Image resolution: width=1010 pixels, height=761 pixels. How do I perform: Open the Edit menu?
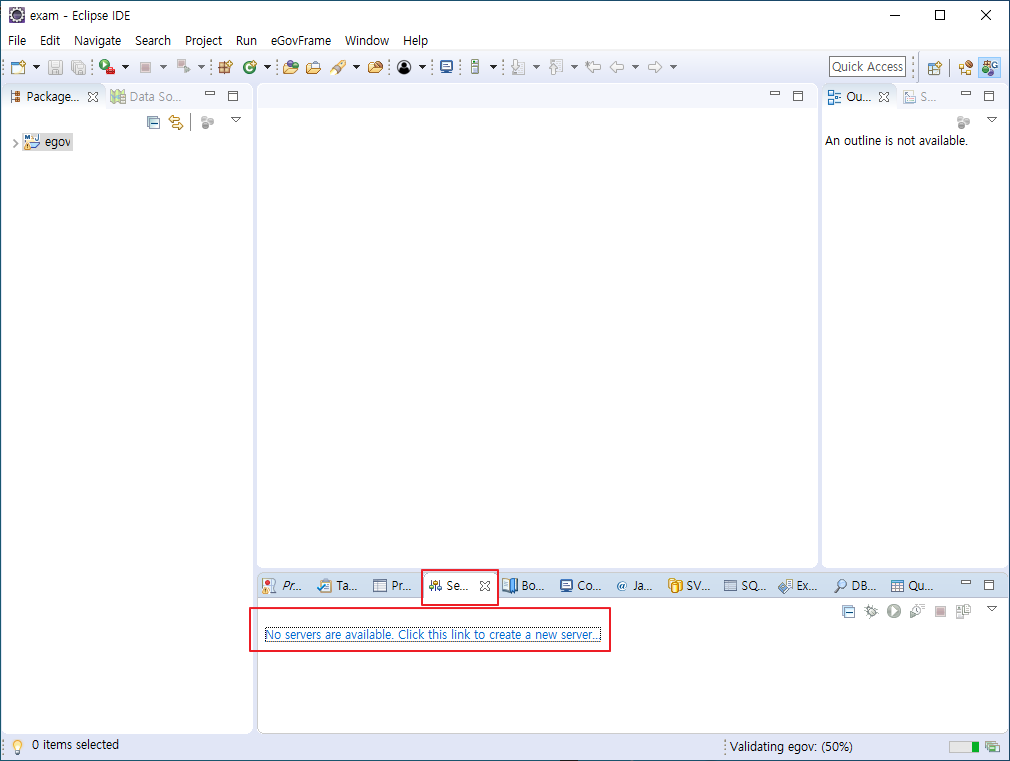(x=50, y=41)
